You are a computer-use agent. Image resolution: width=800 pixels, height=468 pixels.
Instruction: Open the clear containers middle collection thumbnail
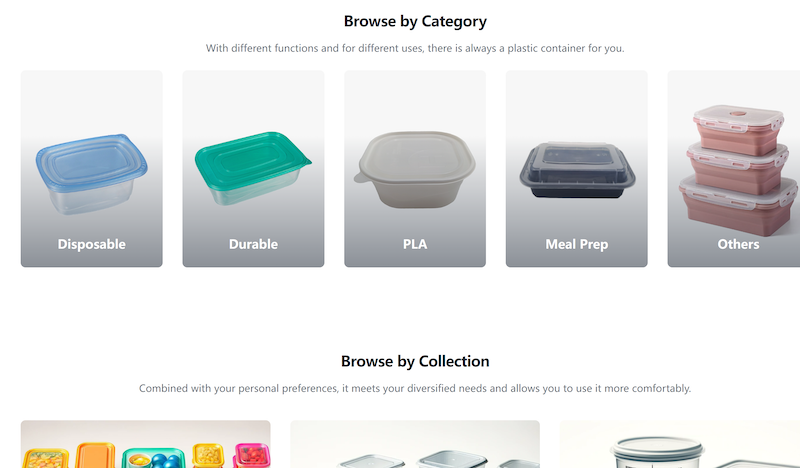pos(414,445)
